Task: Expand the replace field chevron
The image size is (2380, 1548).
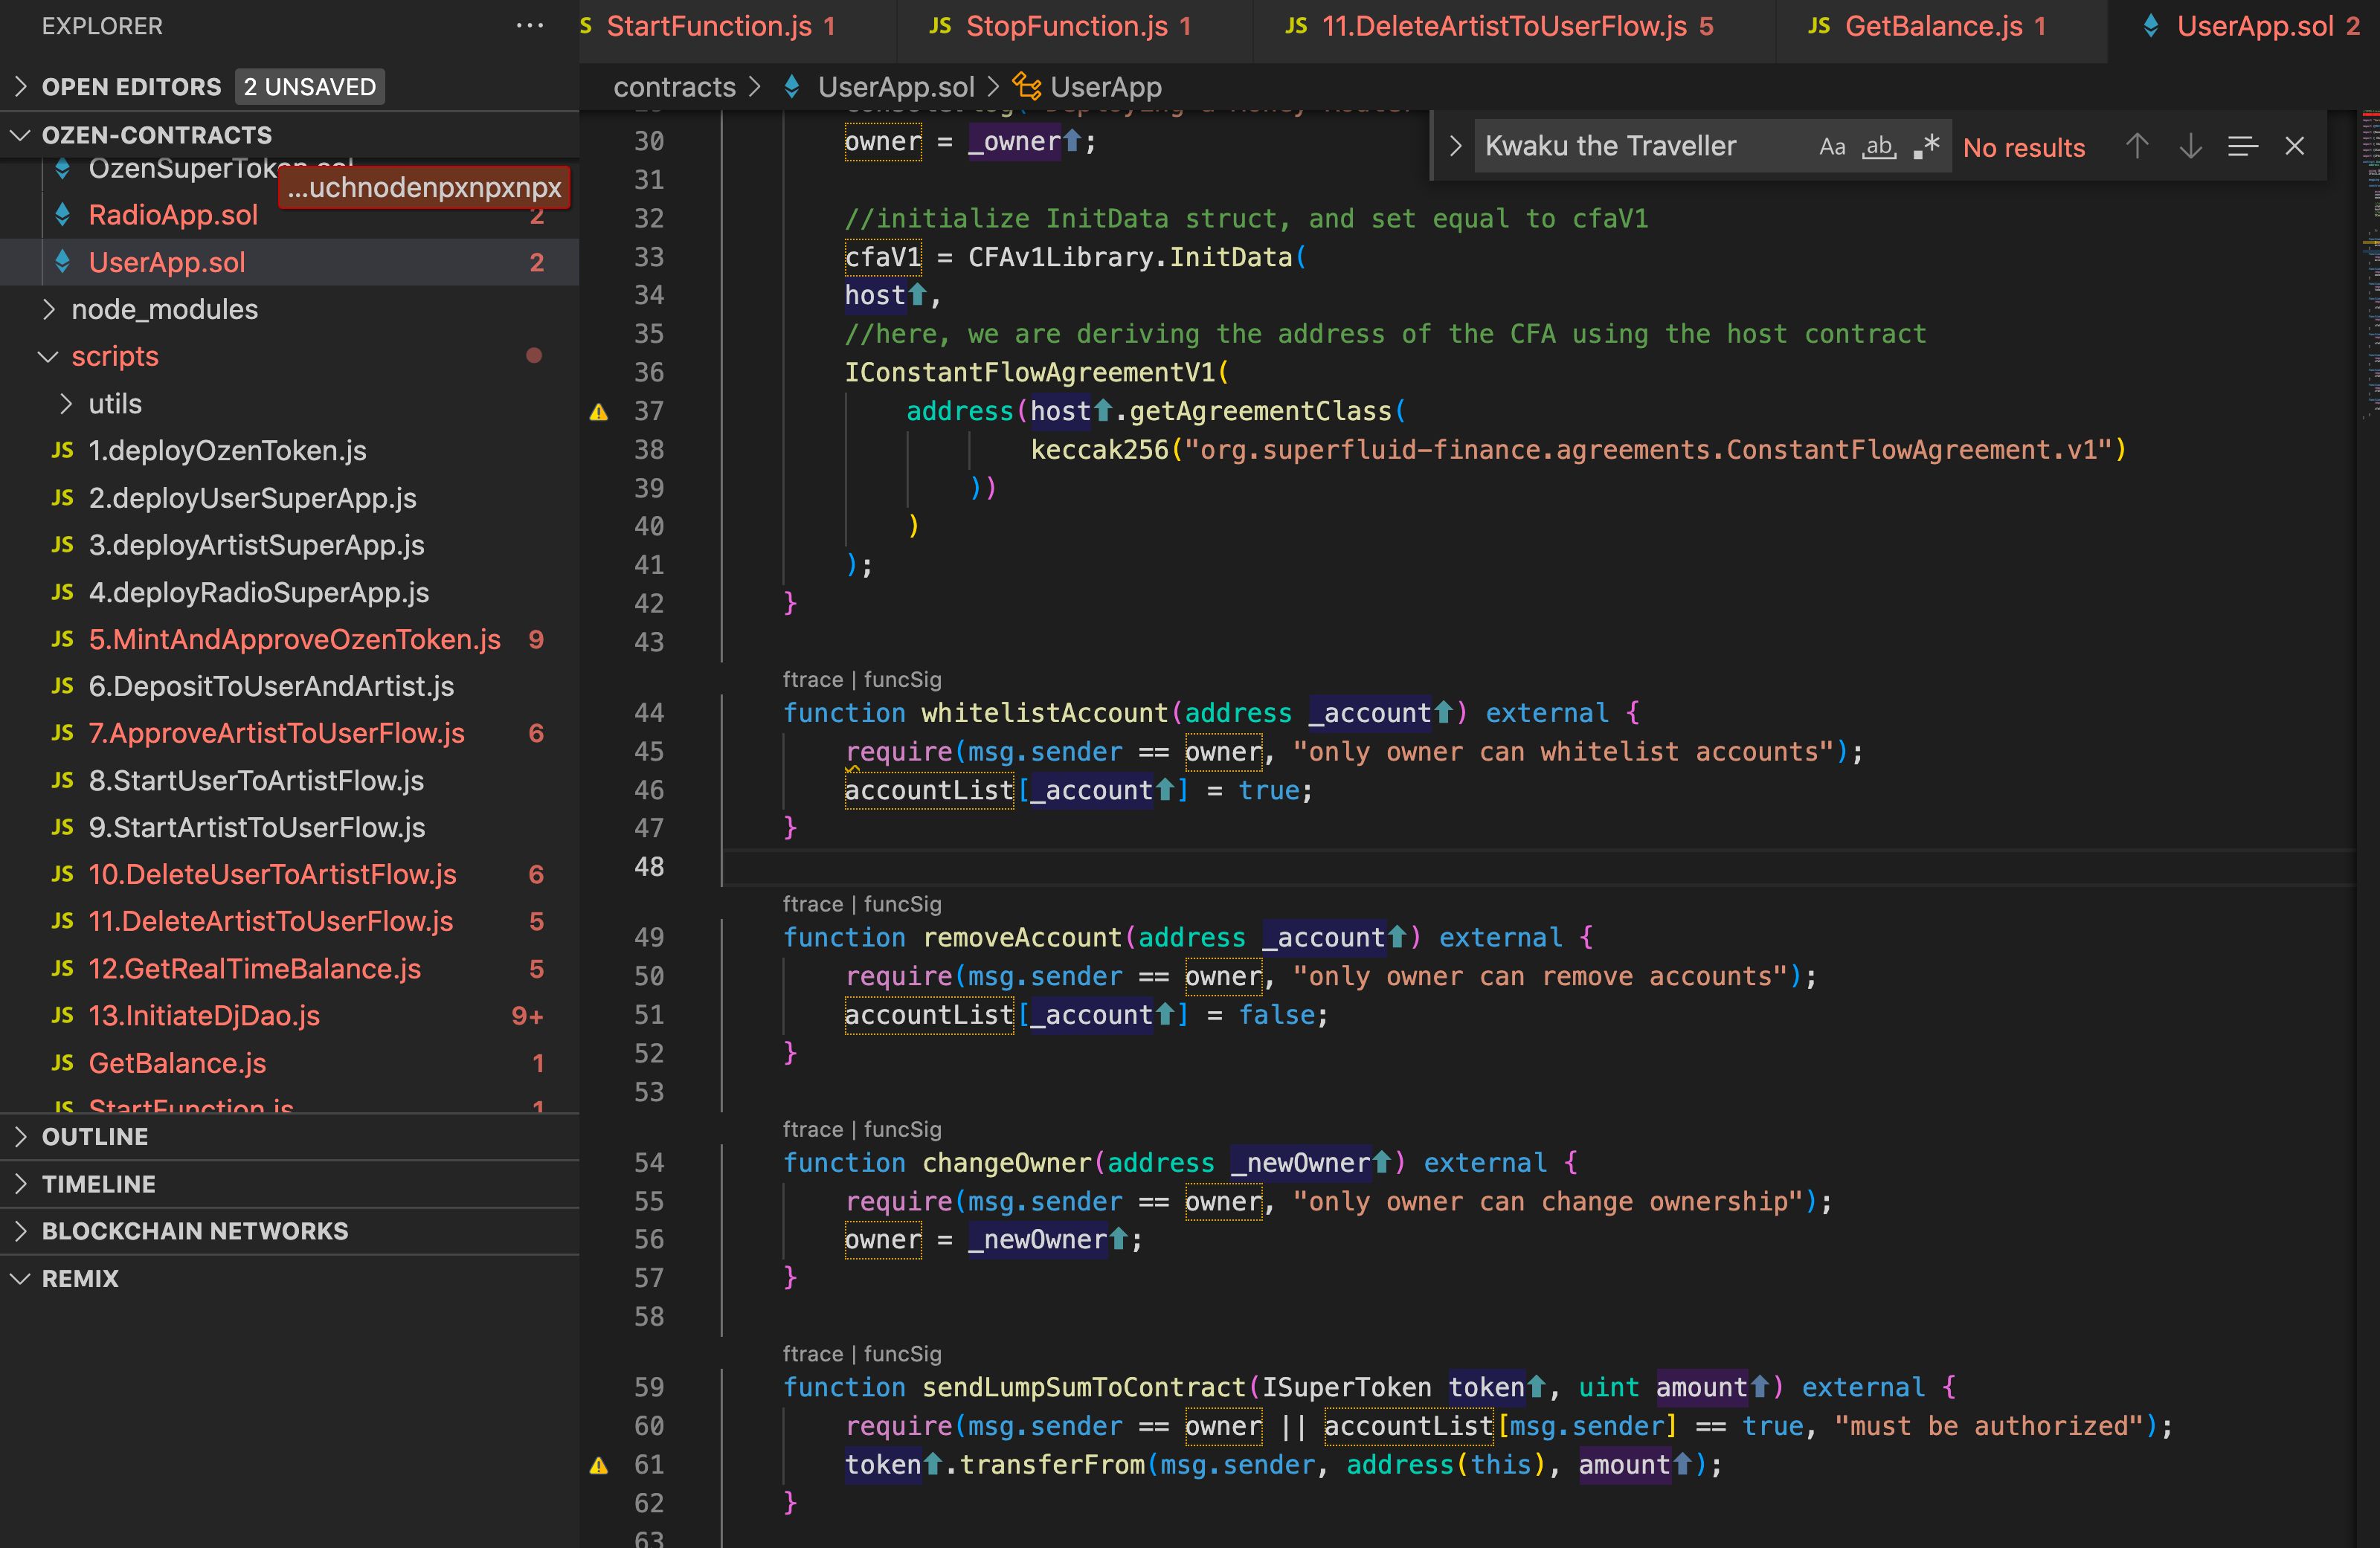Action: [1455, 146]
